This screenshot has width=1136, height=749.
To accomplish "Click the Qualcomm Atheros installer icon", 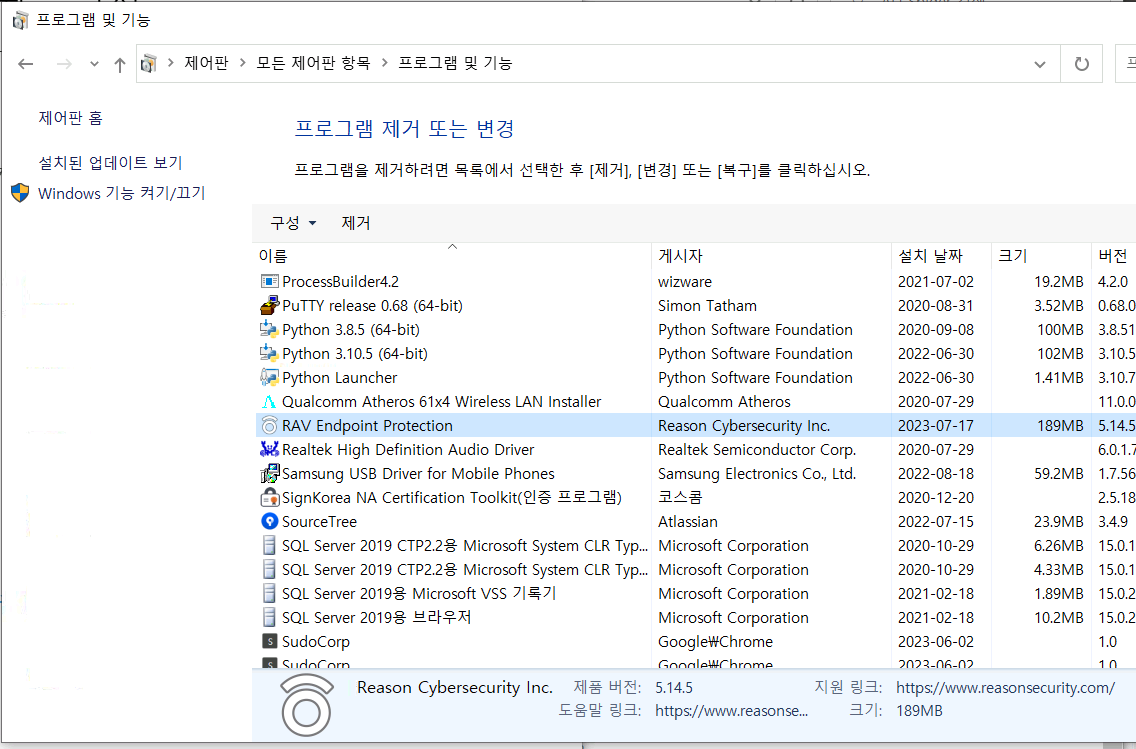I will (x=270, y=401).
